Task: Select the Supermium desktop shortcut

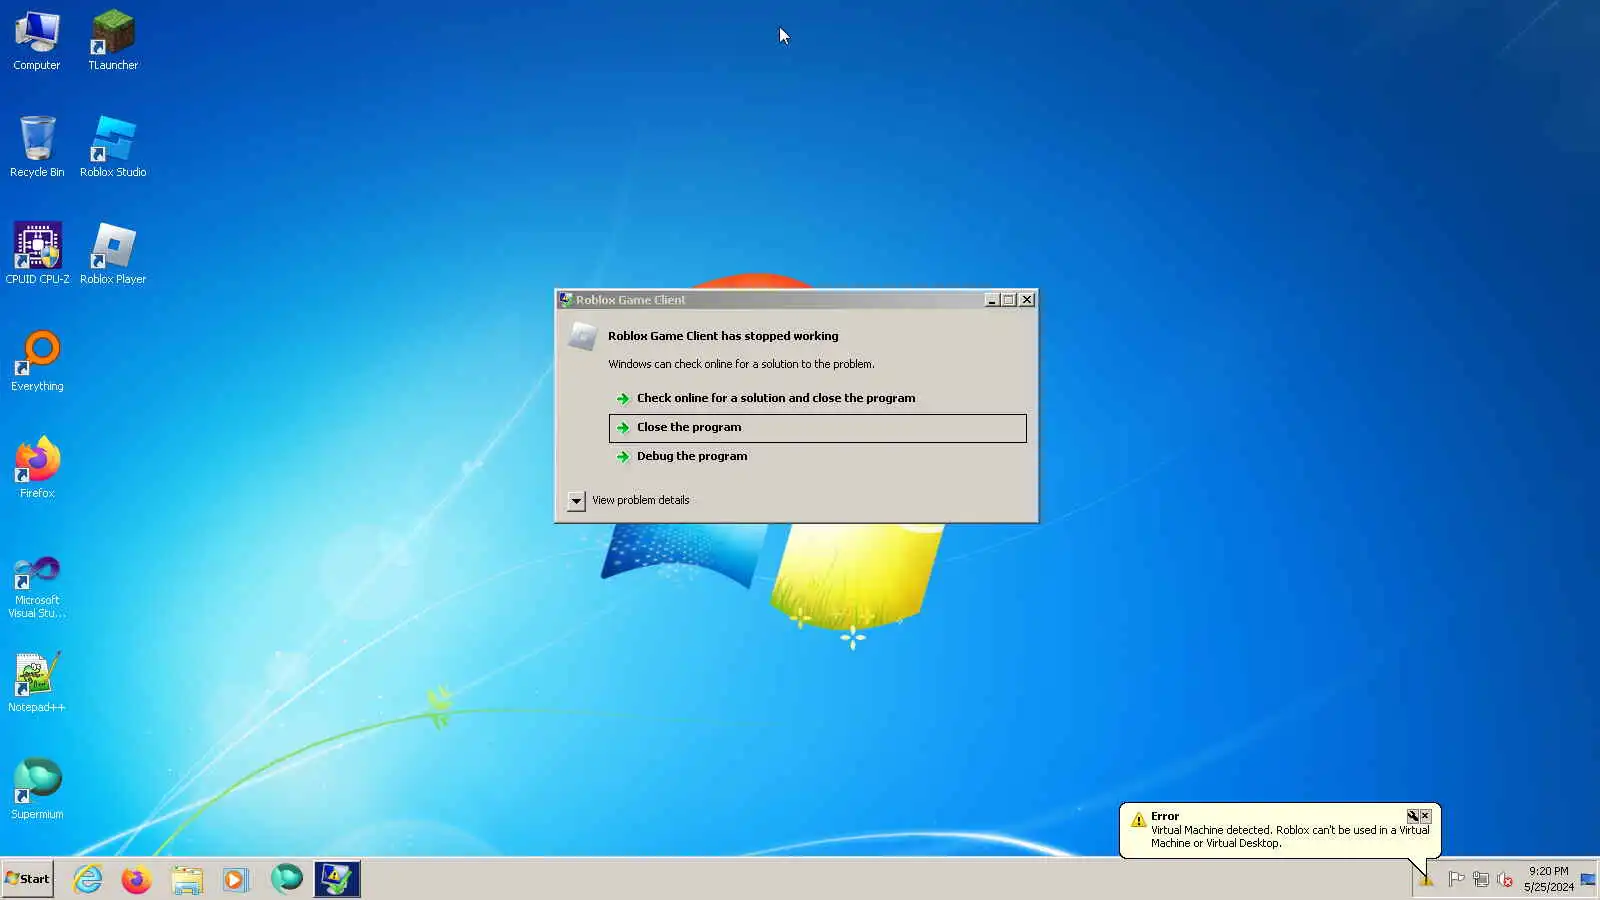Action: point(37,789)
